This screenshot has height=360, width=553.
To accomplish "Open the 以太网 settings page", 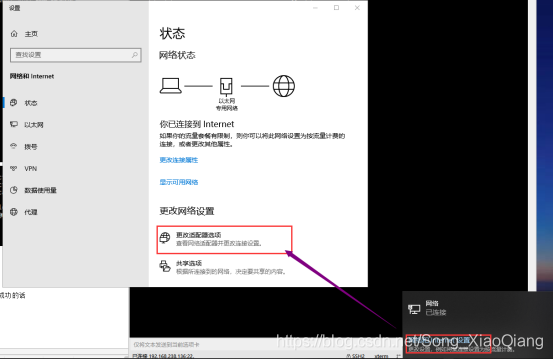I will (34, 125).
